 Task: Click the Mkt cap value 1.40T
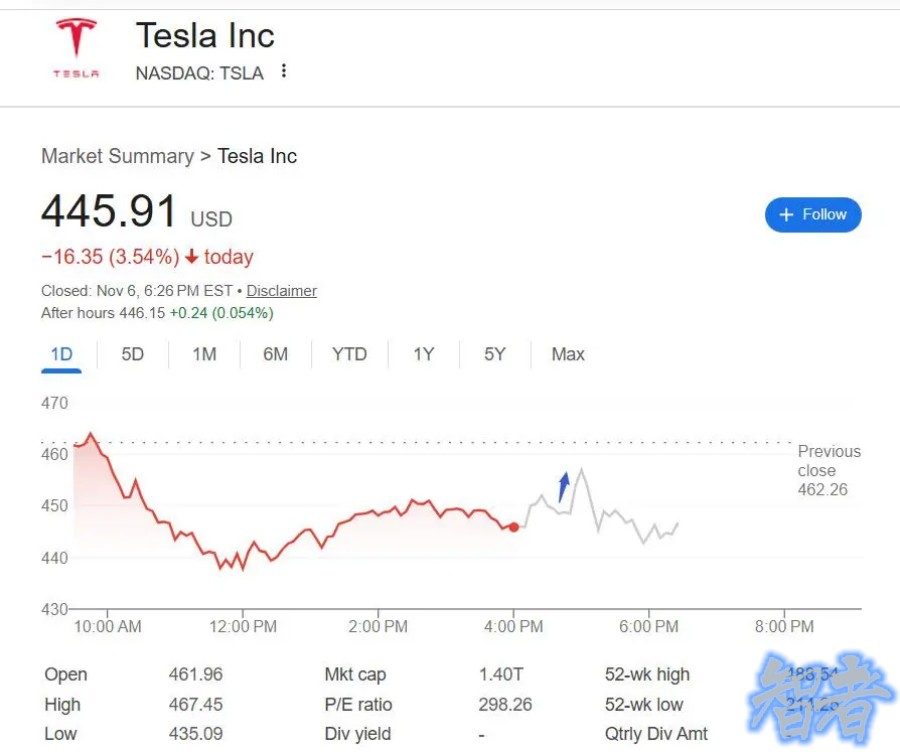coord(500,675)
